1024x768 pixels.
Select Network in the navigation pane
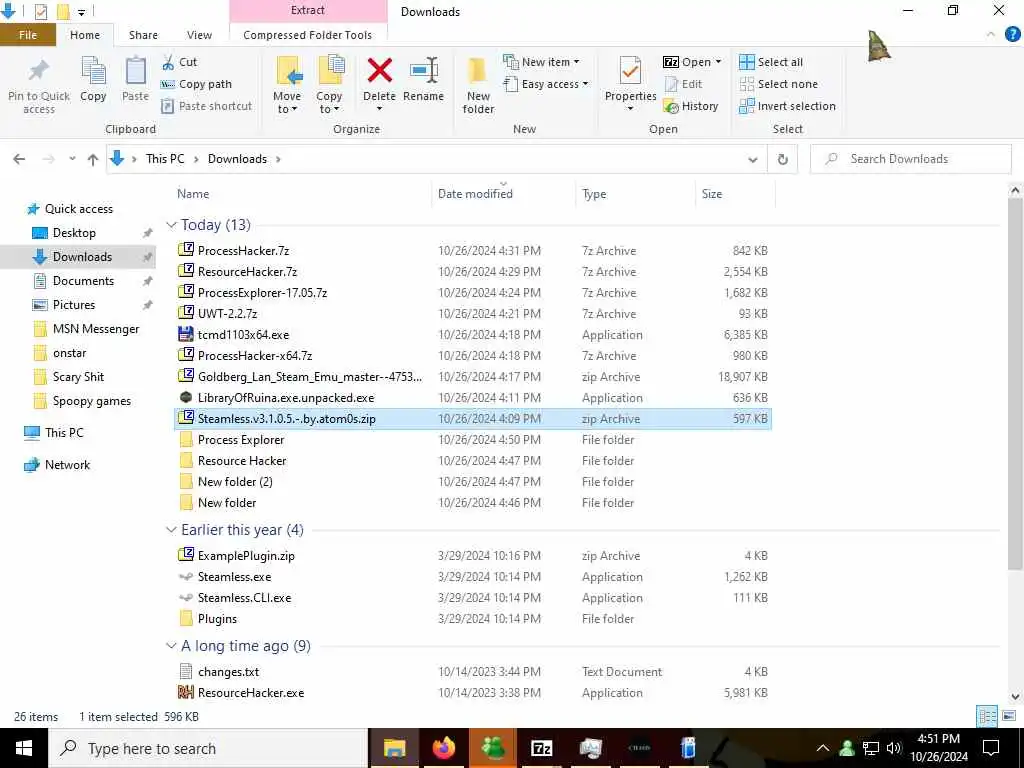click(67, 465)
